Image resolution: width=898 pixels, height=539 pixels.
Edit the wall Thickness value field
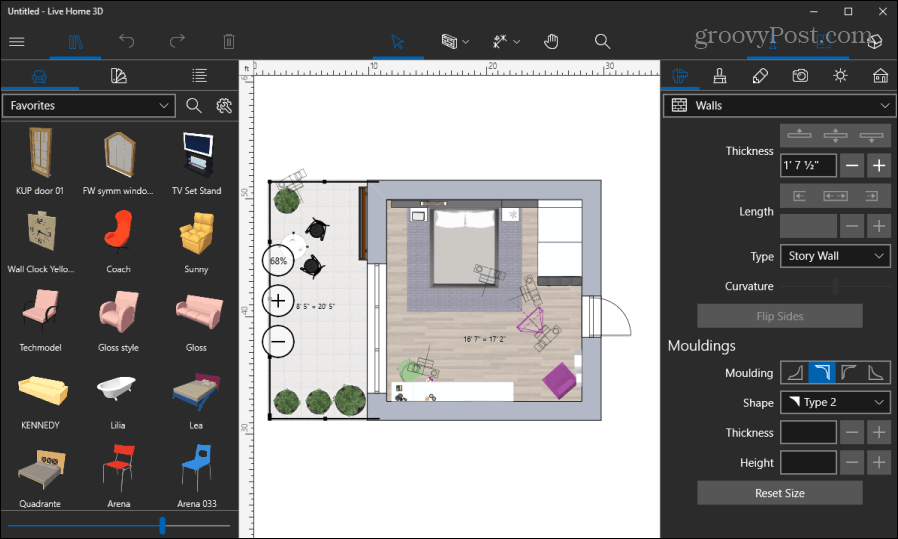[808, 166]
